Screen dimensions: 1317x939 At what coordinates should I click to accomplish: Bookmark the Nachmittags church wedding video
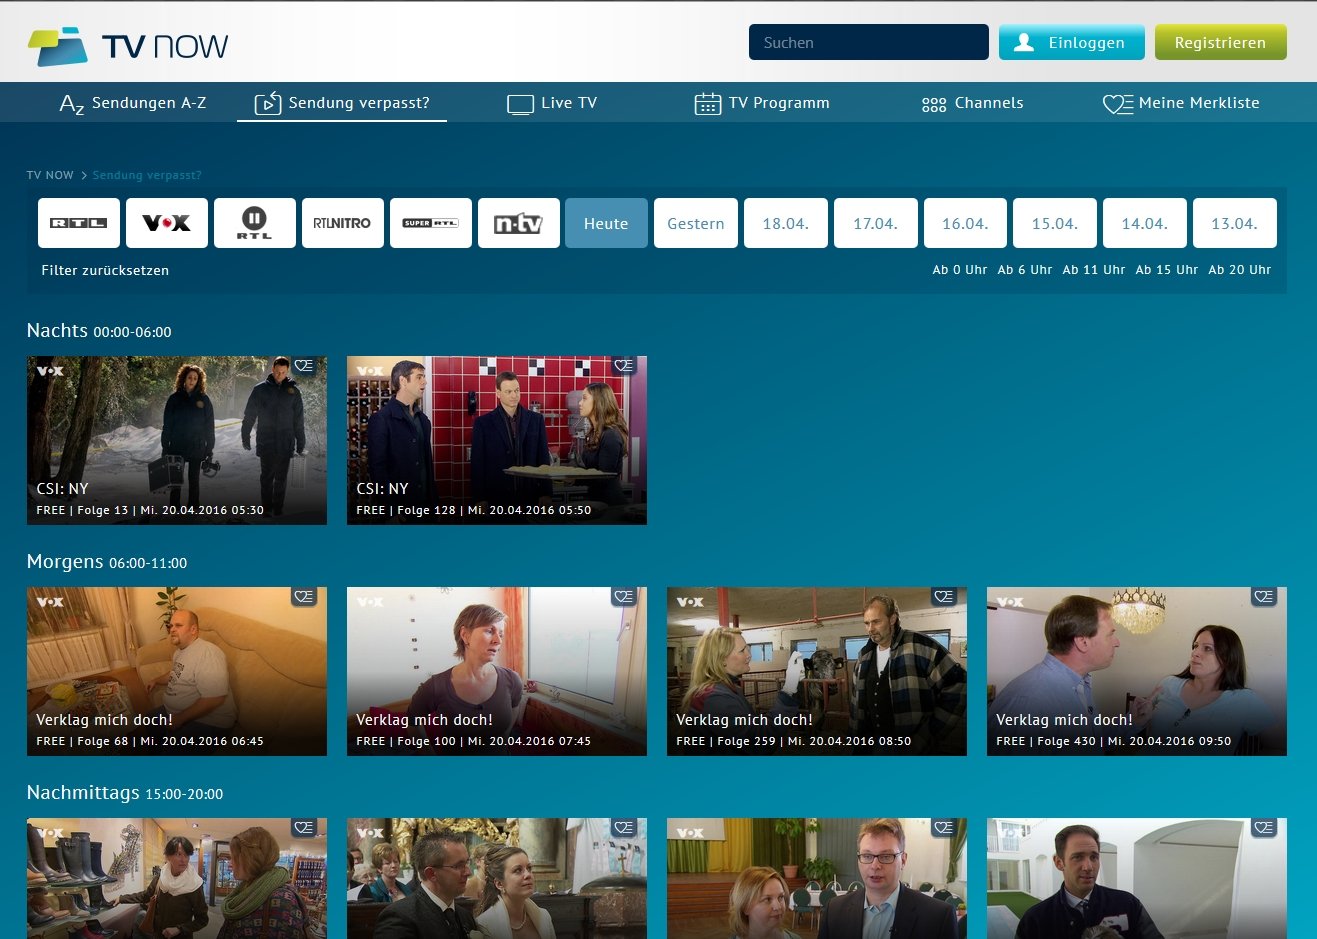tap(624, 828)
